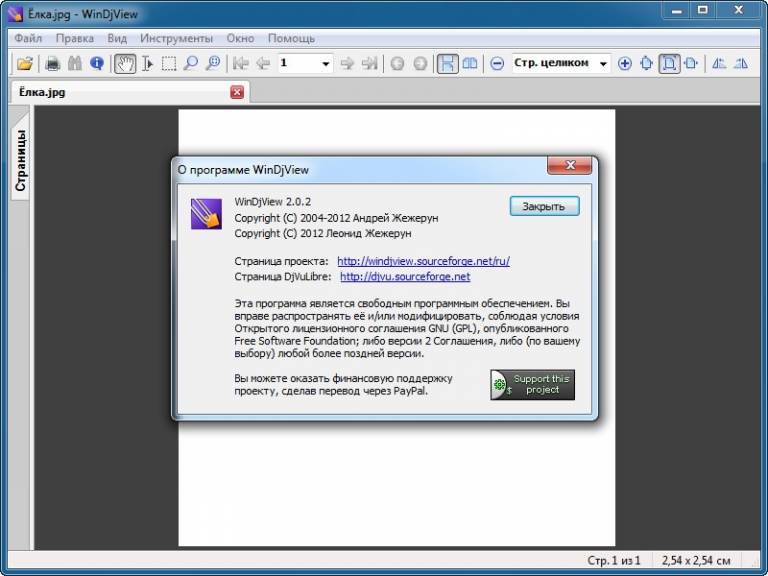Open the Правка menu
The width and height of the screenshot is (768, 576).
(74, 38)
